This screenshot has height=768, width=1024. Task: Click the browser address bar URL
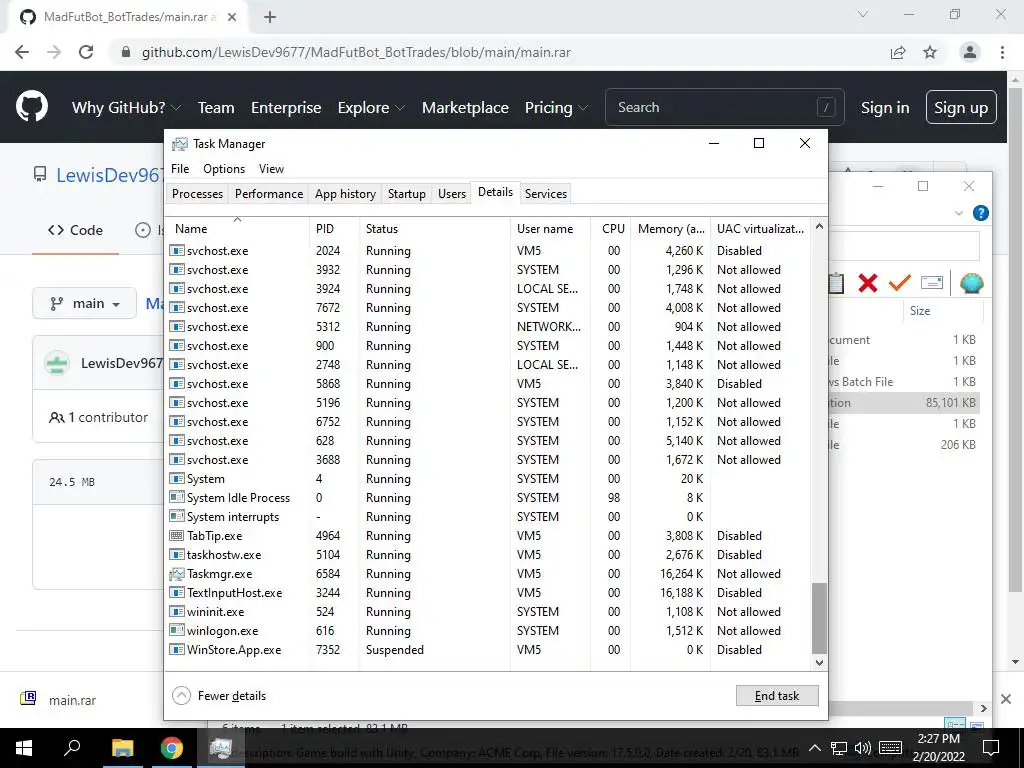click(x=357, y=52)
